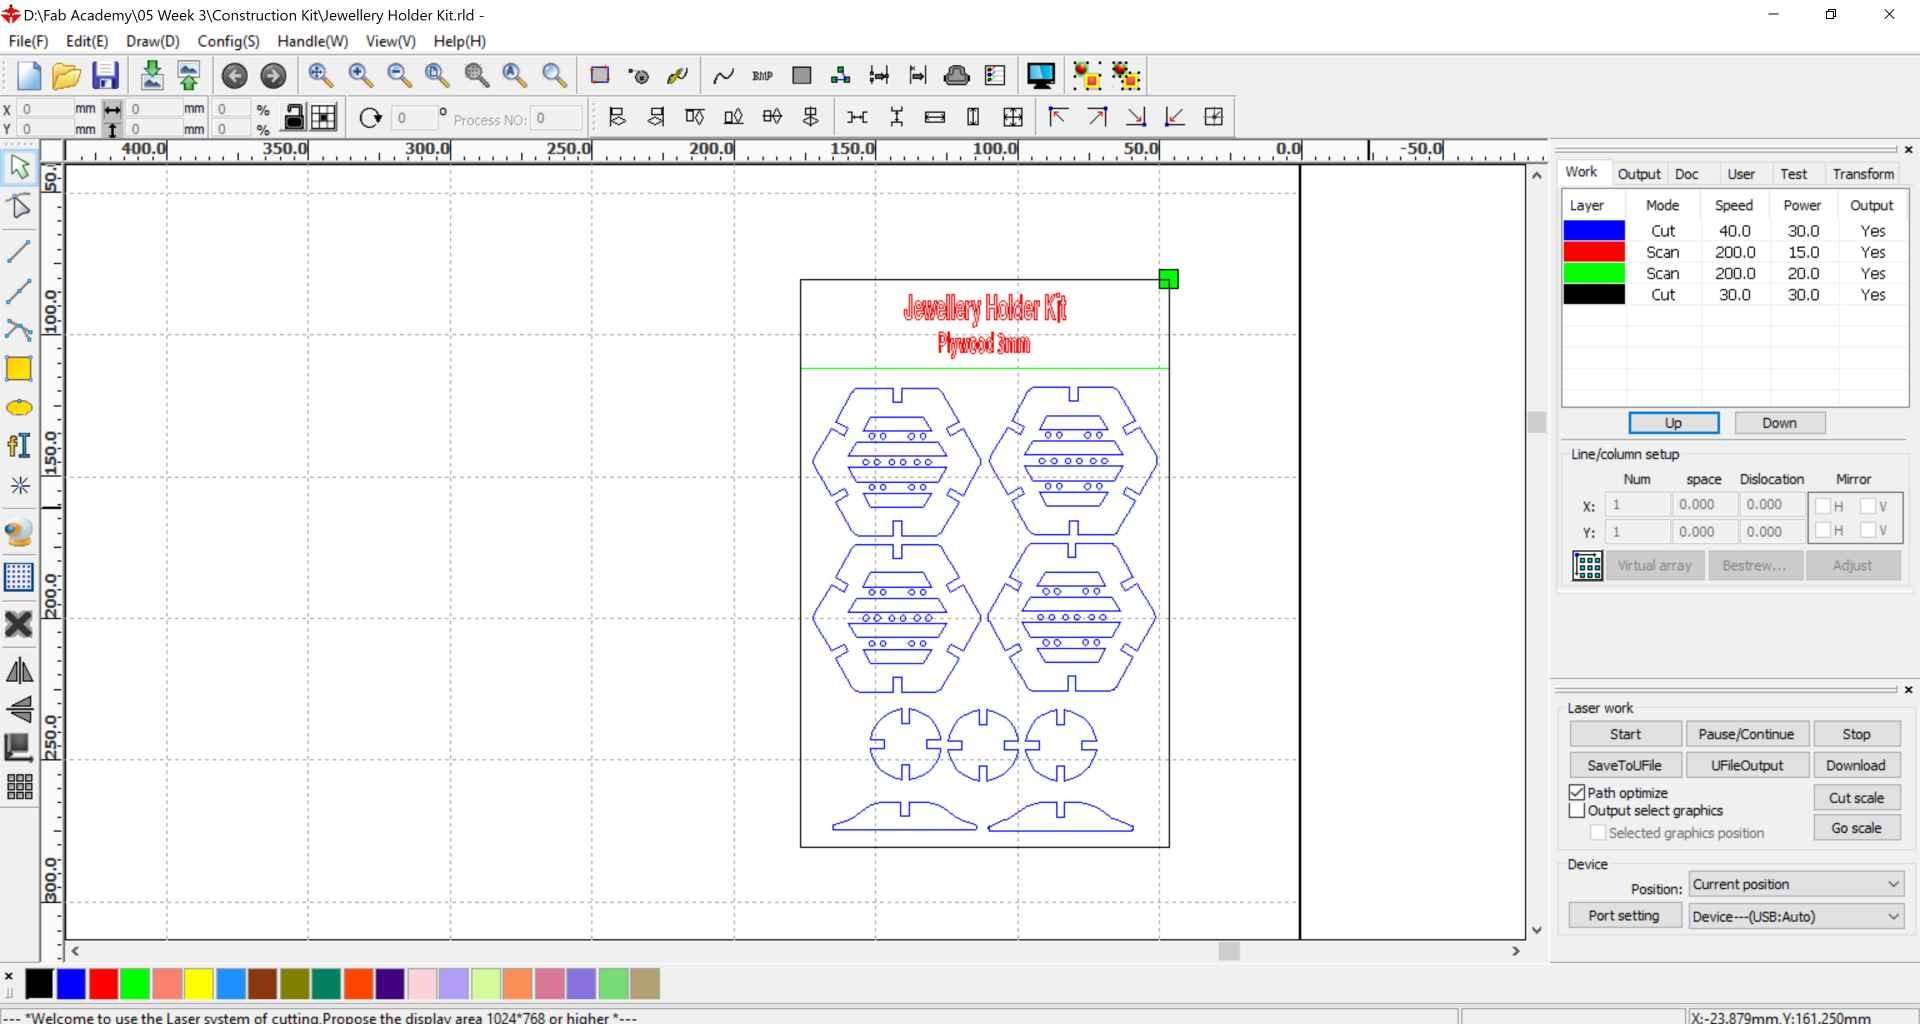Pick the yellow swatch in the bottom palette
Viewport: 1920px width, 1024px height.
click(x=198, y=984)
